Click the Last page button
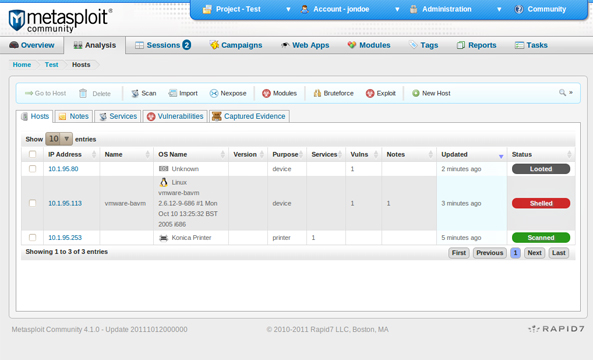 558,253
